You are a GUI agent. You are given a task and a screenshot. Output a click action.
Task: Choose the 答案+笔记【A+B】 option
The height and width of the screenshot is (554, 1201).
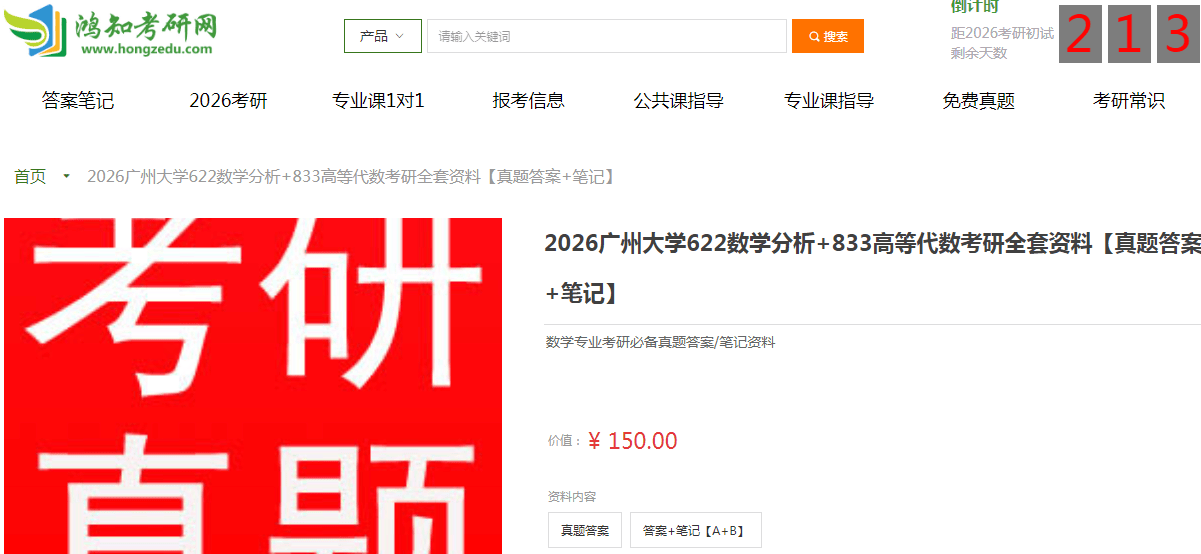coord(696,531)
